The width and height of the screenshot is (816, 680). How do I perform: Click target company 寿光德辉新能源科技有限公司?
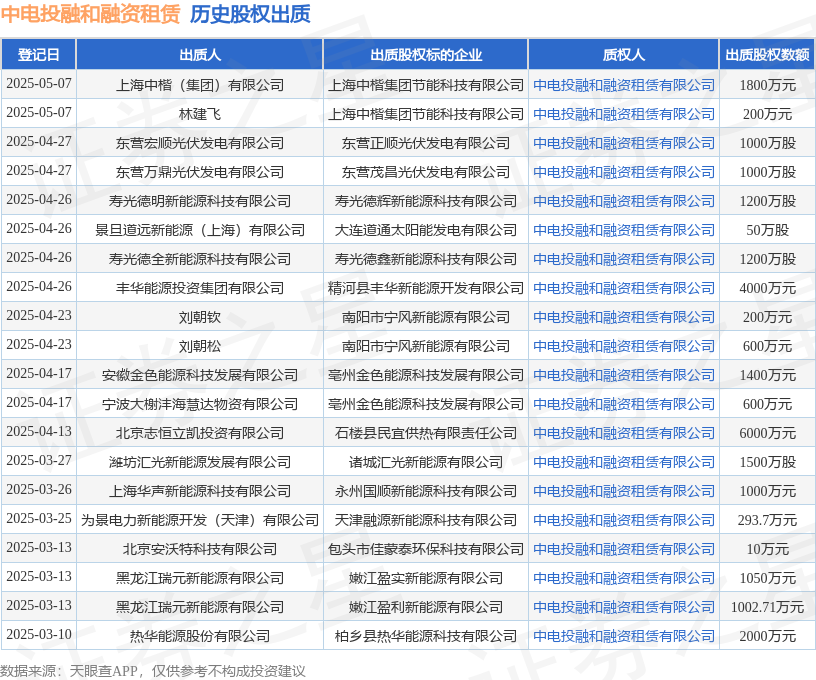pyautogui.click(x=426, y=201)
